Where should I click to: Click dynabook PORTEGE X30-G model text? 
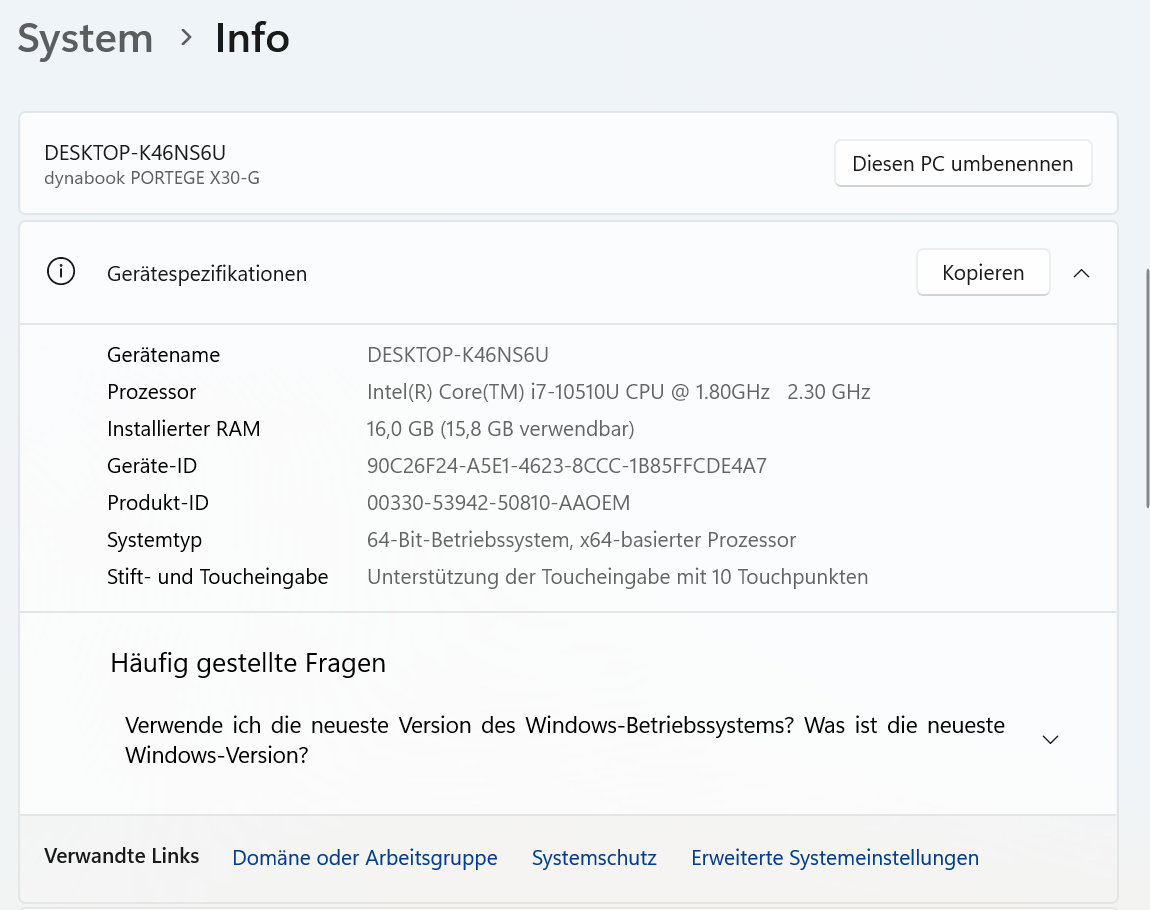(x=152, y=178)
